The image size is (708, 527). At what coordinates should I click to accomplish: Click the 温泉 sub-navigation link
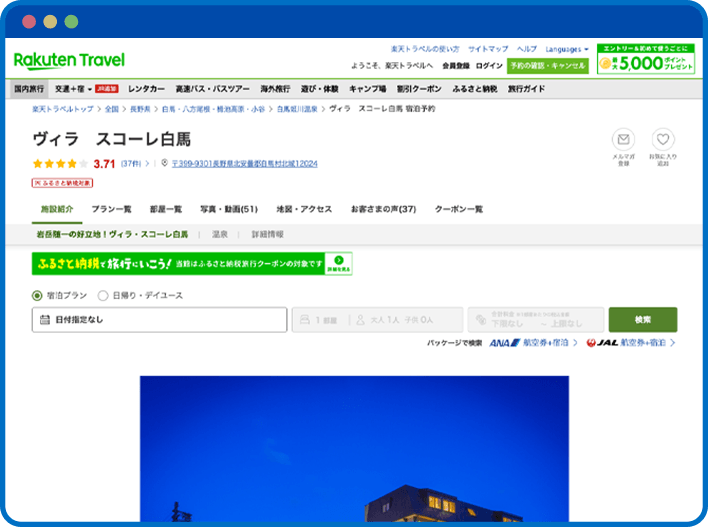pyautogui.click(x=220, y=234)
